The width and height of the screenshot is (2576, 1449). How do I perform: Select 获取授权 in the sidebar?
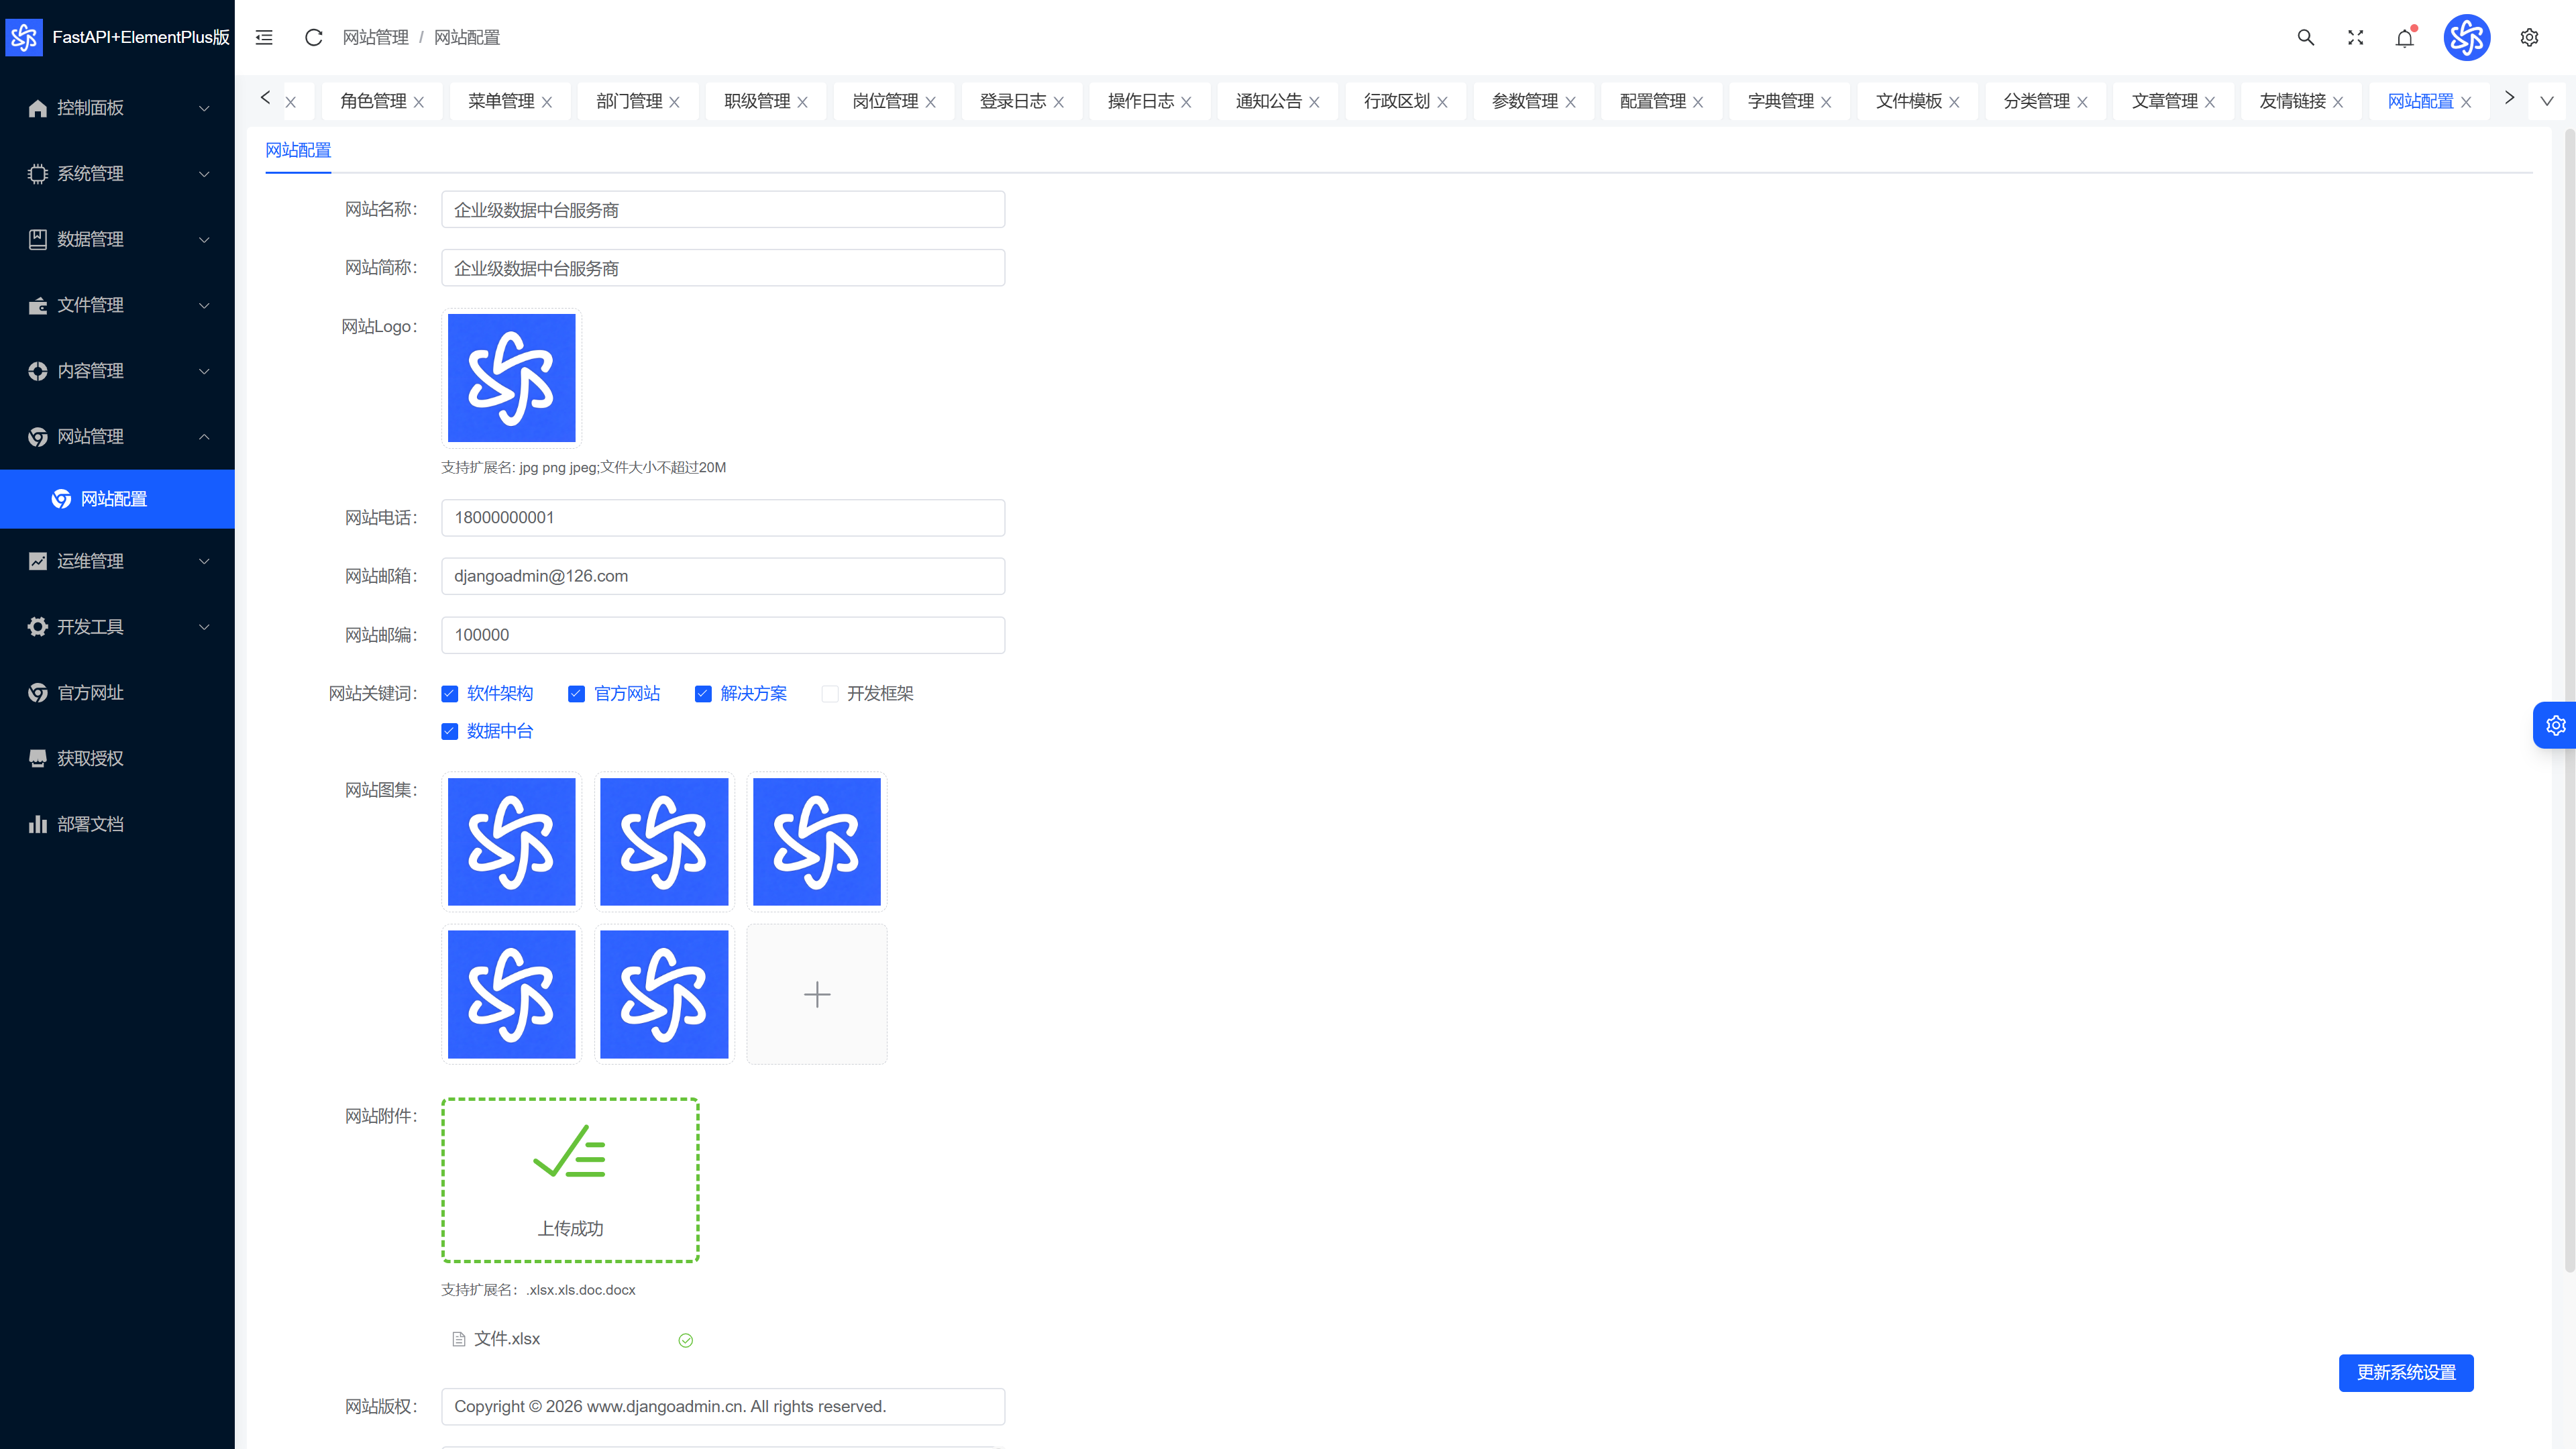(117, 758)
